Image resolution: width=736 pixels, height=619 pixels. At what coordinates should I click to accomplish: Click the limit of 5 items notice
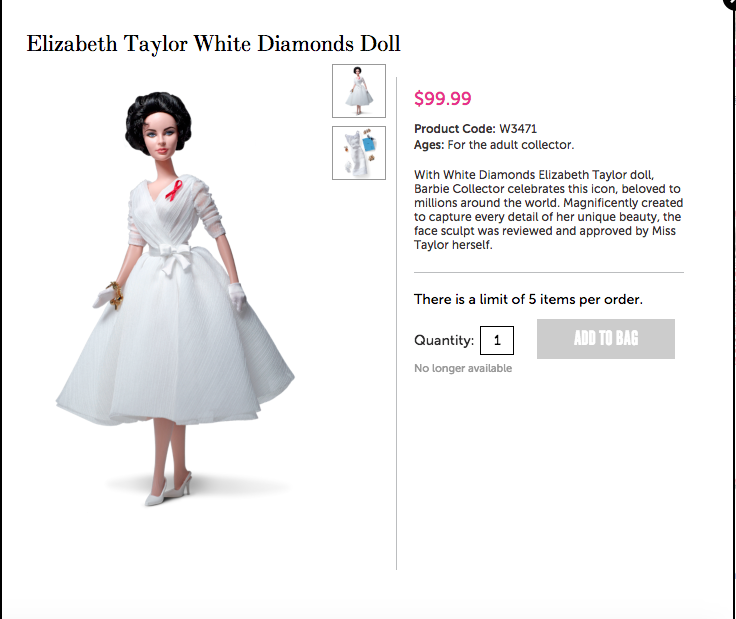point(528,299)
